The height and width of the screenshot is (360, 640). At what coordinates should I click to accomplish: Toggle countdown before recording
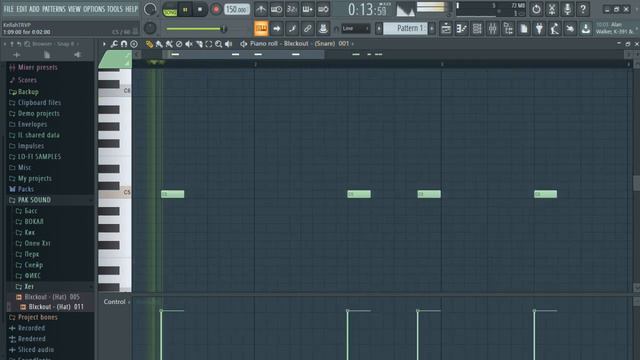coord(292,9)
